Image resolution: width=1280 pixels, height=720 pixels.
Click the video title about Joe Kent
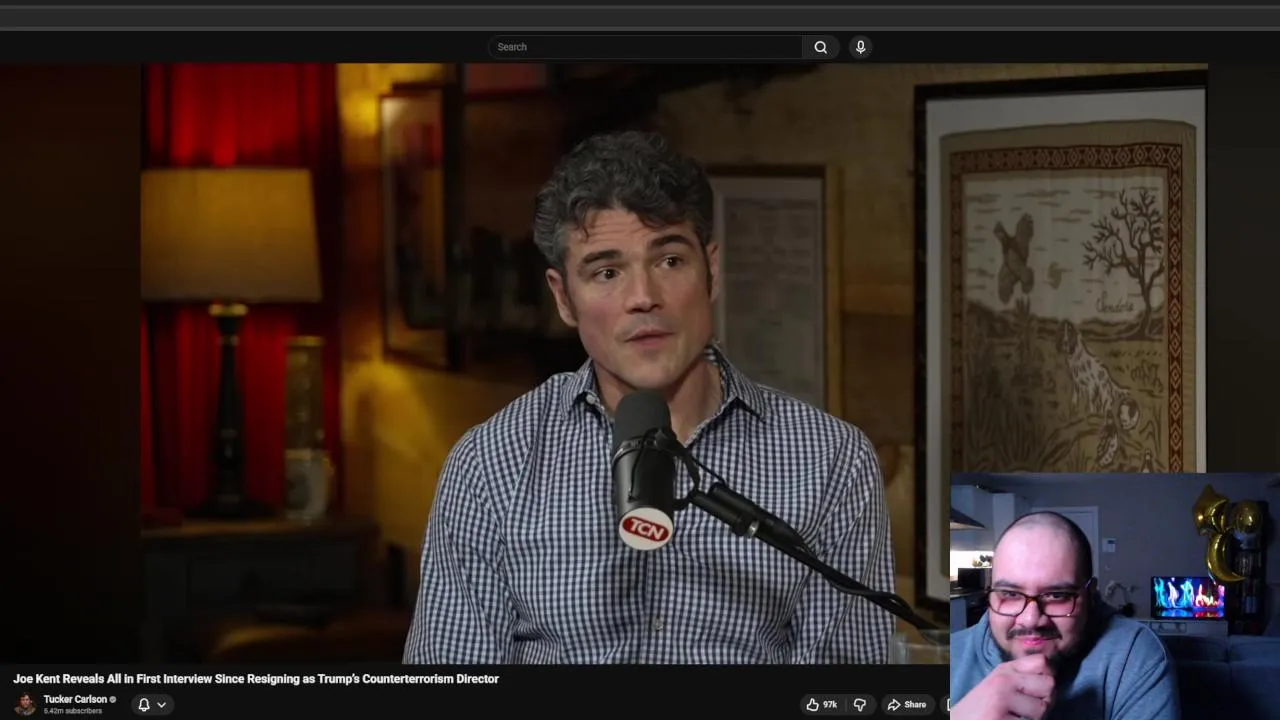pos(256,679)
